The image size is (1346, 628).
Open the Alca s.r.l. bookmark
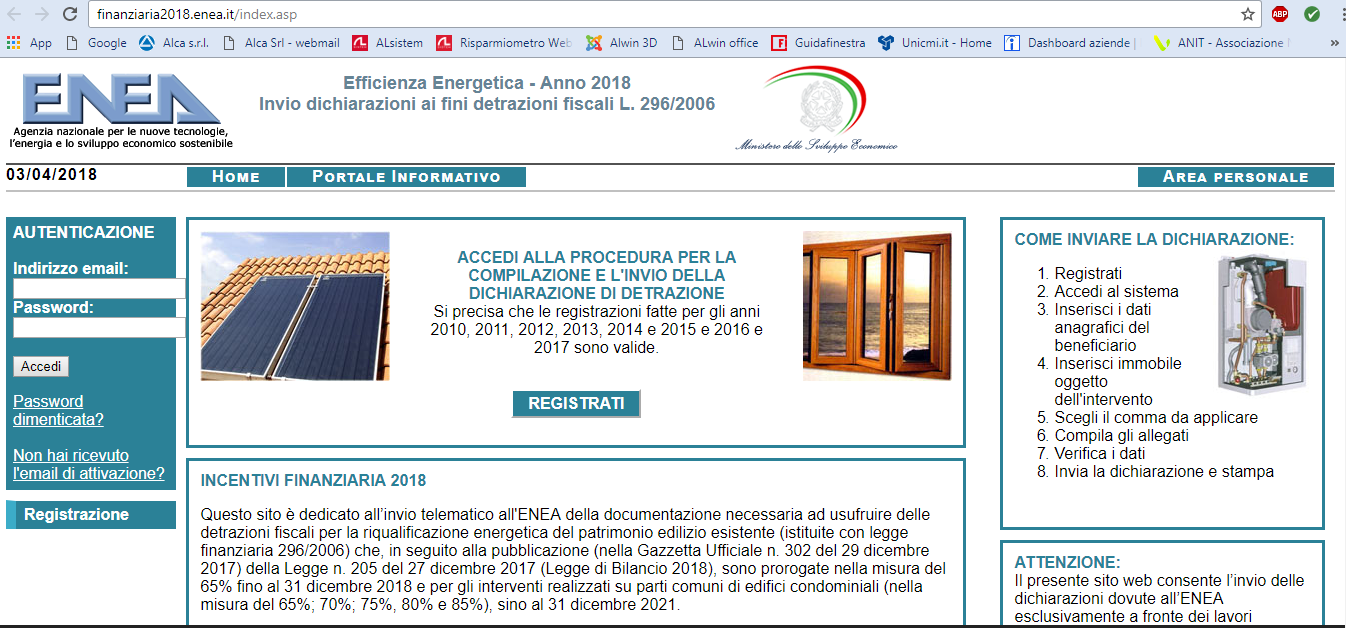click(174, 43)
